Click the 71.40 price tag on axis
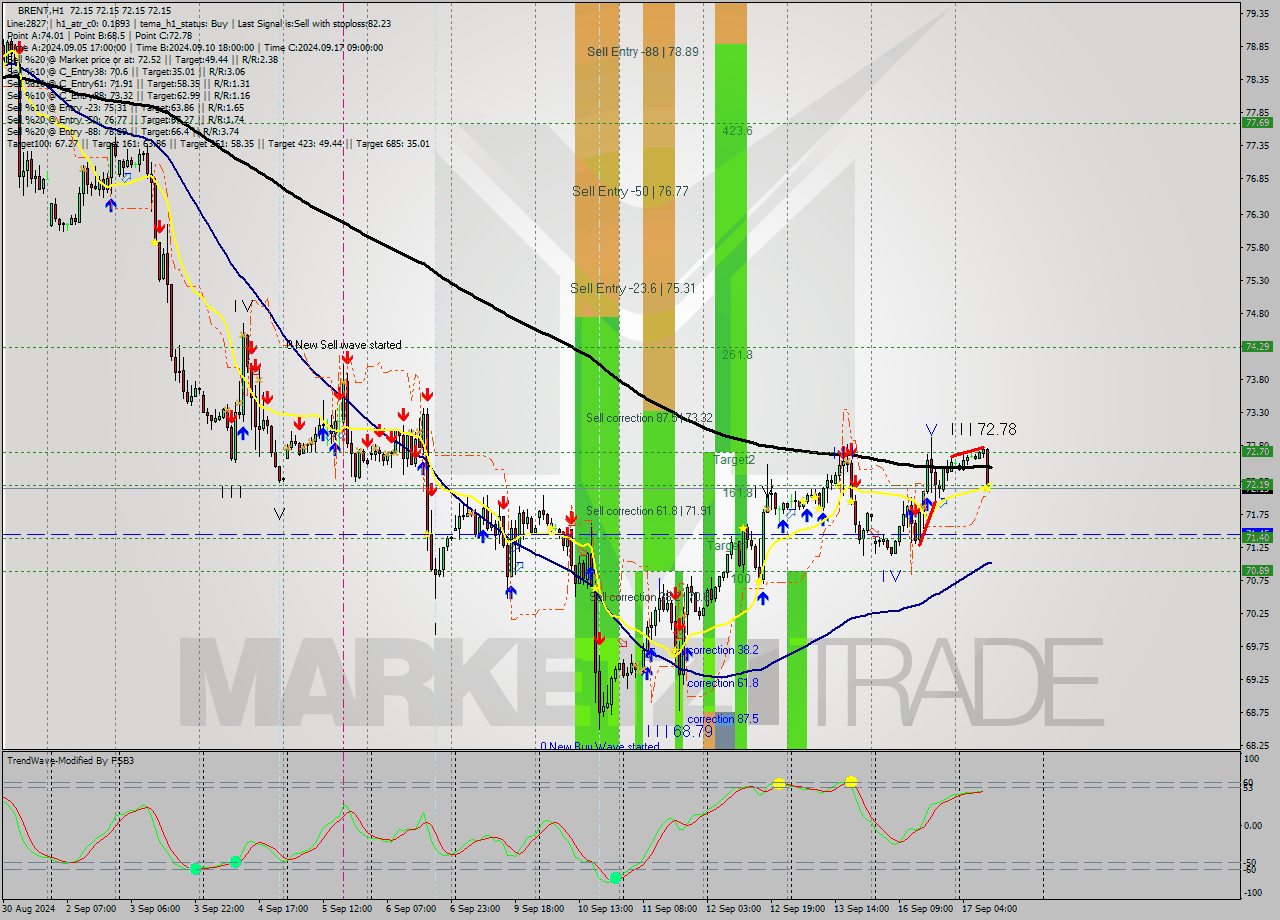Viewport: 1280px width, 920px height. pyautogui.click(x=1257, y=538)
